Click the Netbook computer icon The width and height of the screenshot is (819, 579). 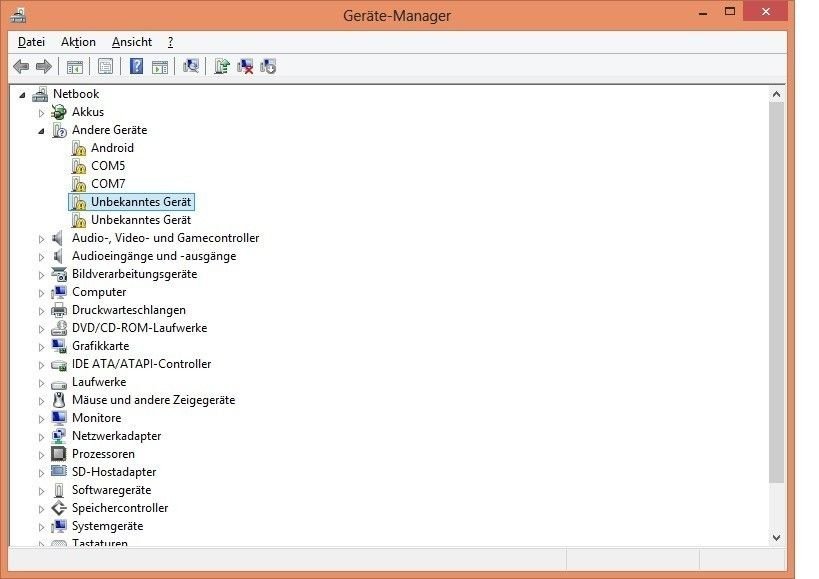coord(40,94)
